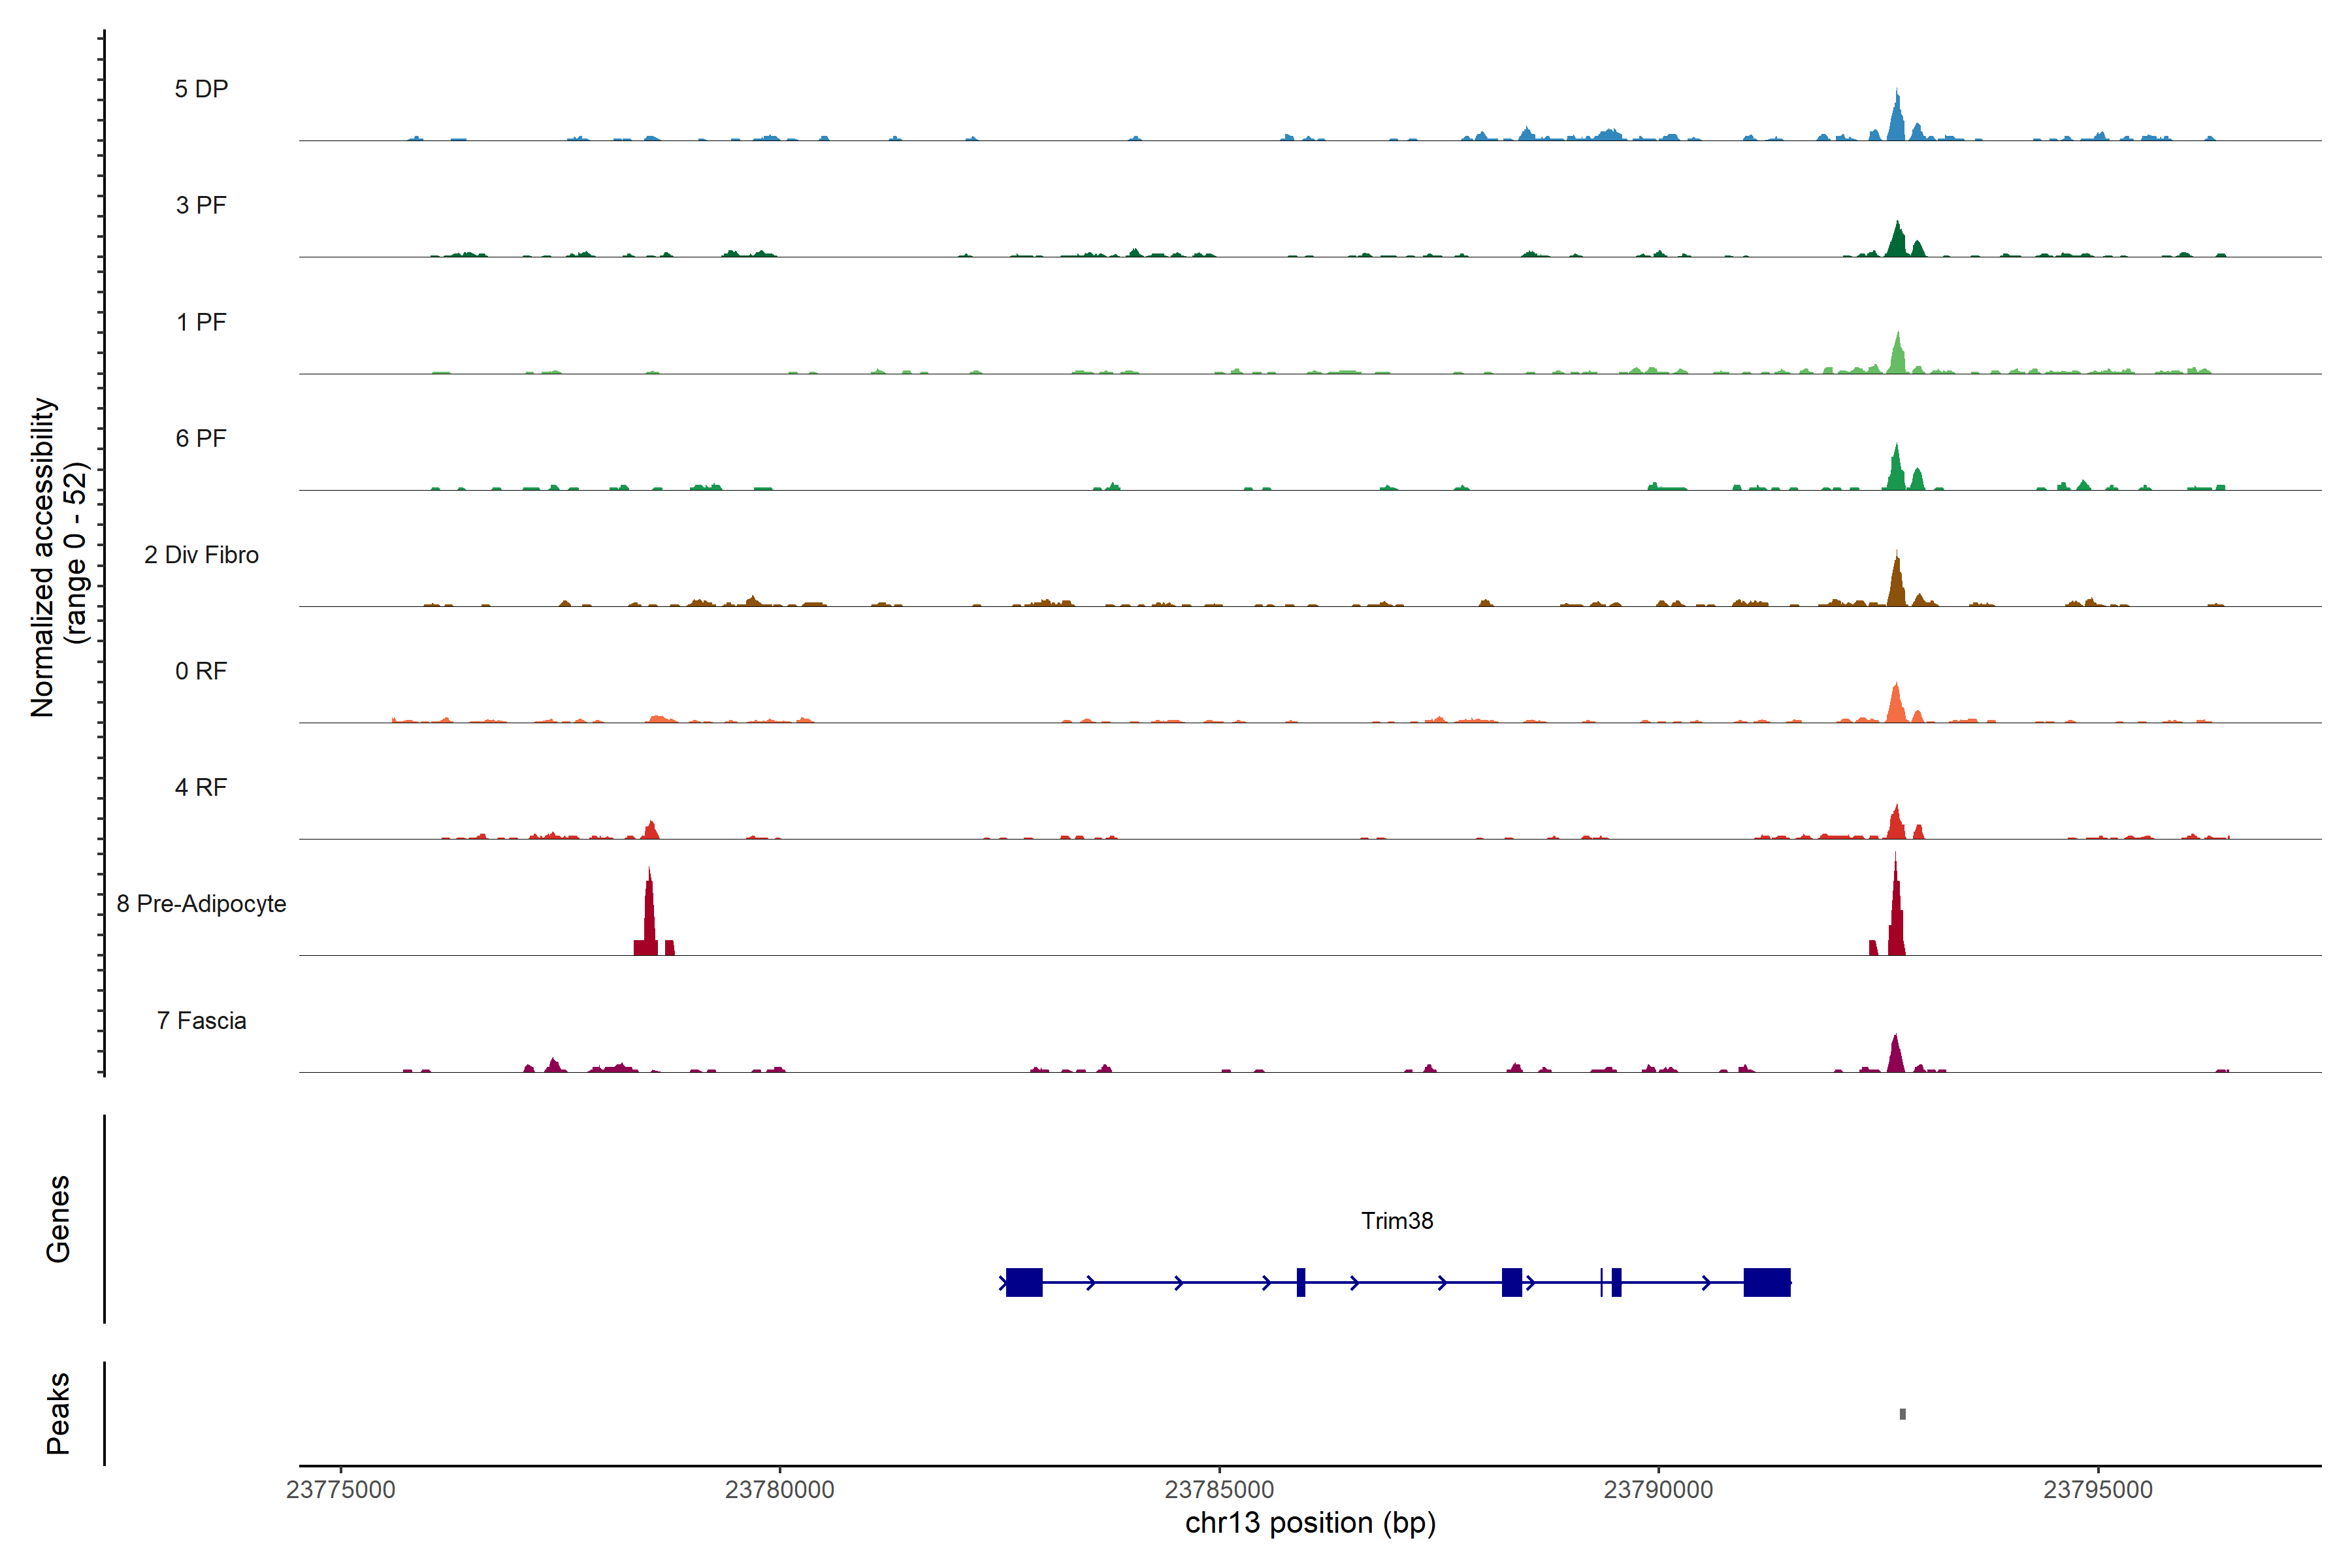
Task: Click the 23790000 axis tick label
Action: [x=1658, y=1490]
